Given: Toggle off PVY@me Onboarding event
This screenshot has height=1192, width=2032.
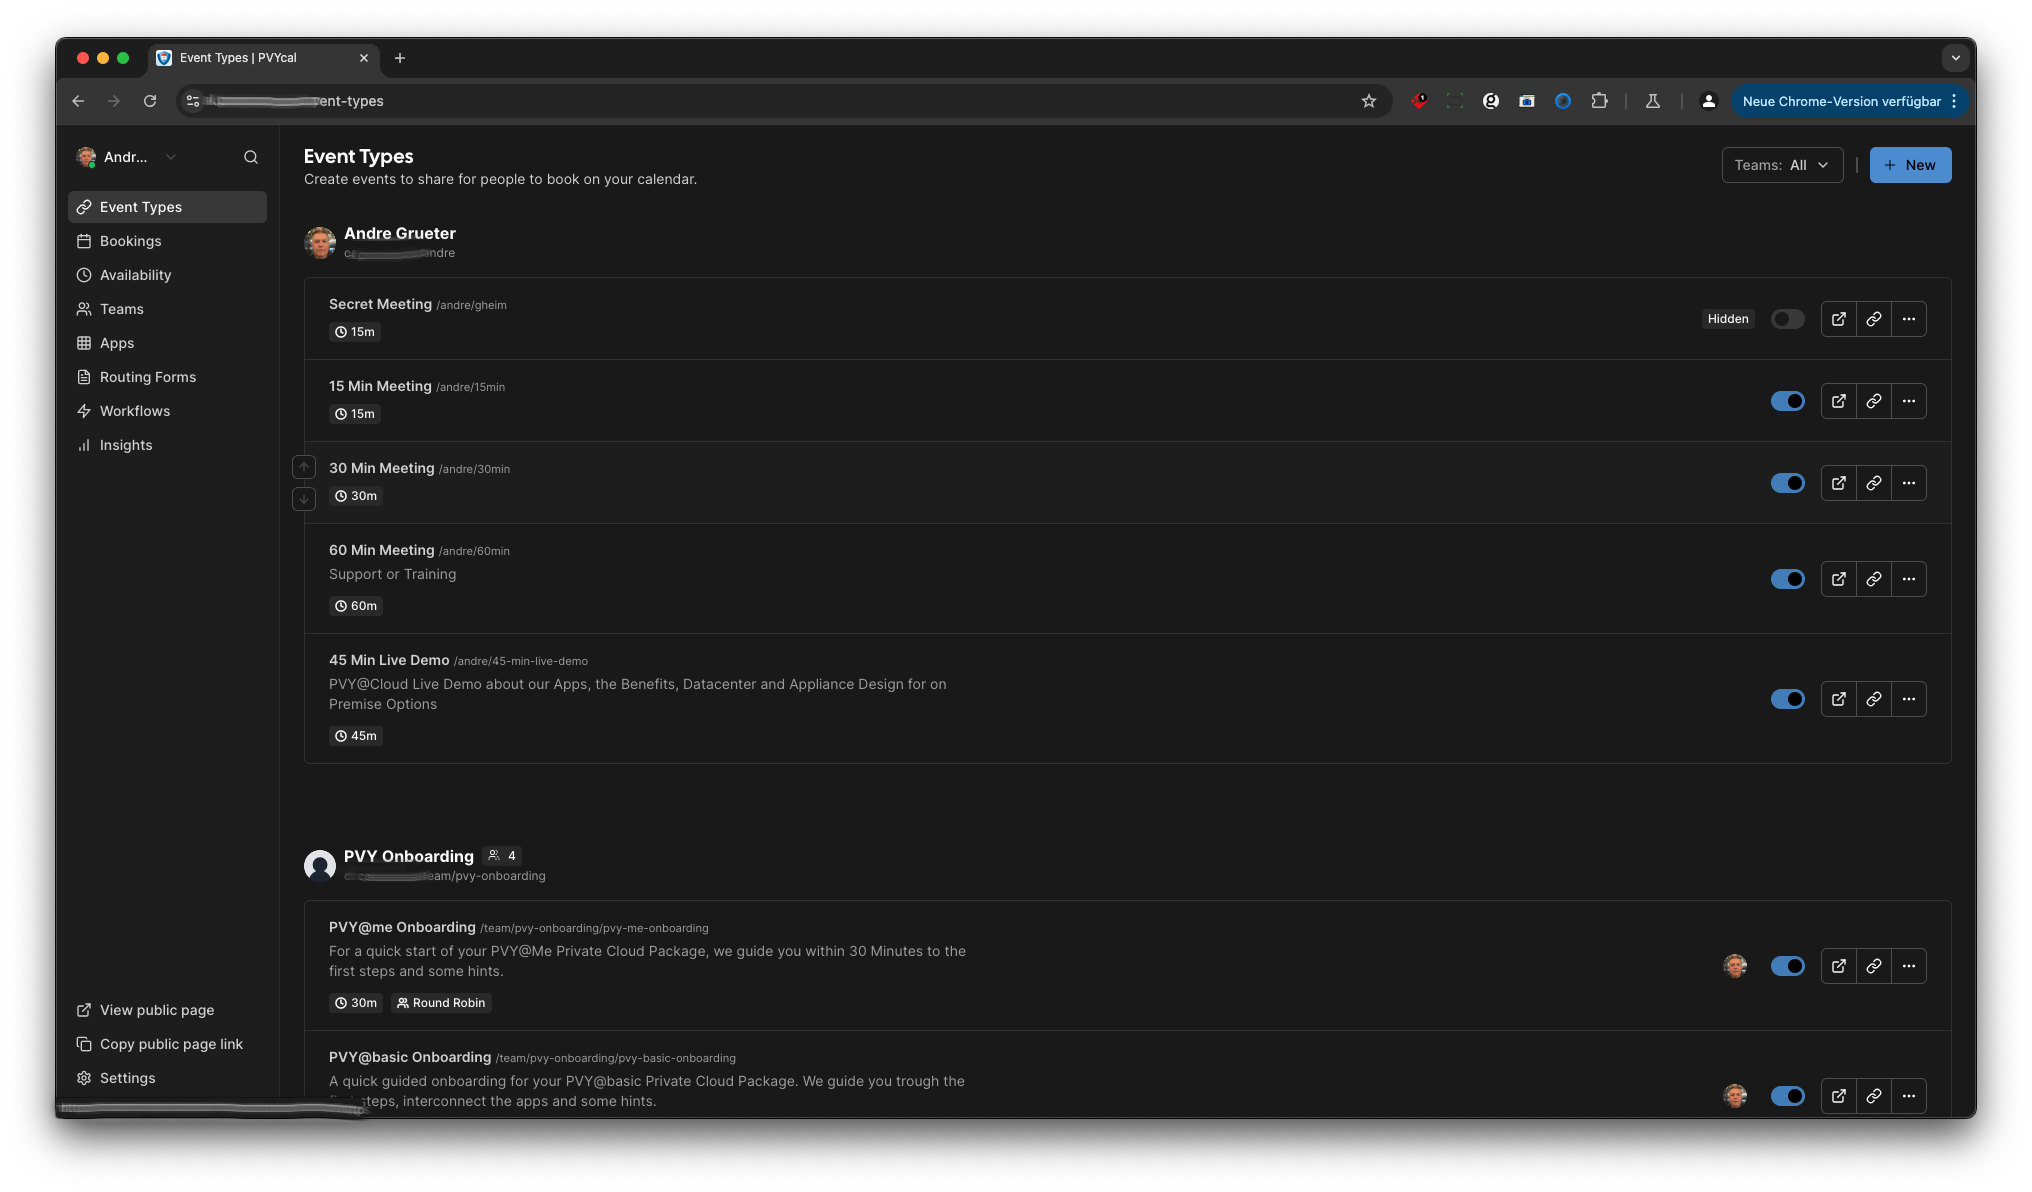Looking at the screenshot, I should coord(1787,966).
